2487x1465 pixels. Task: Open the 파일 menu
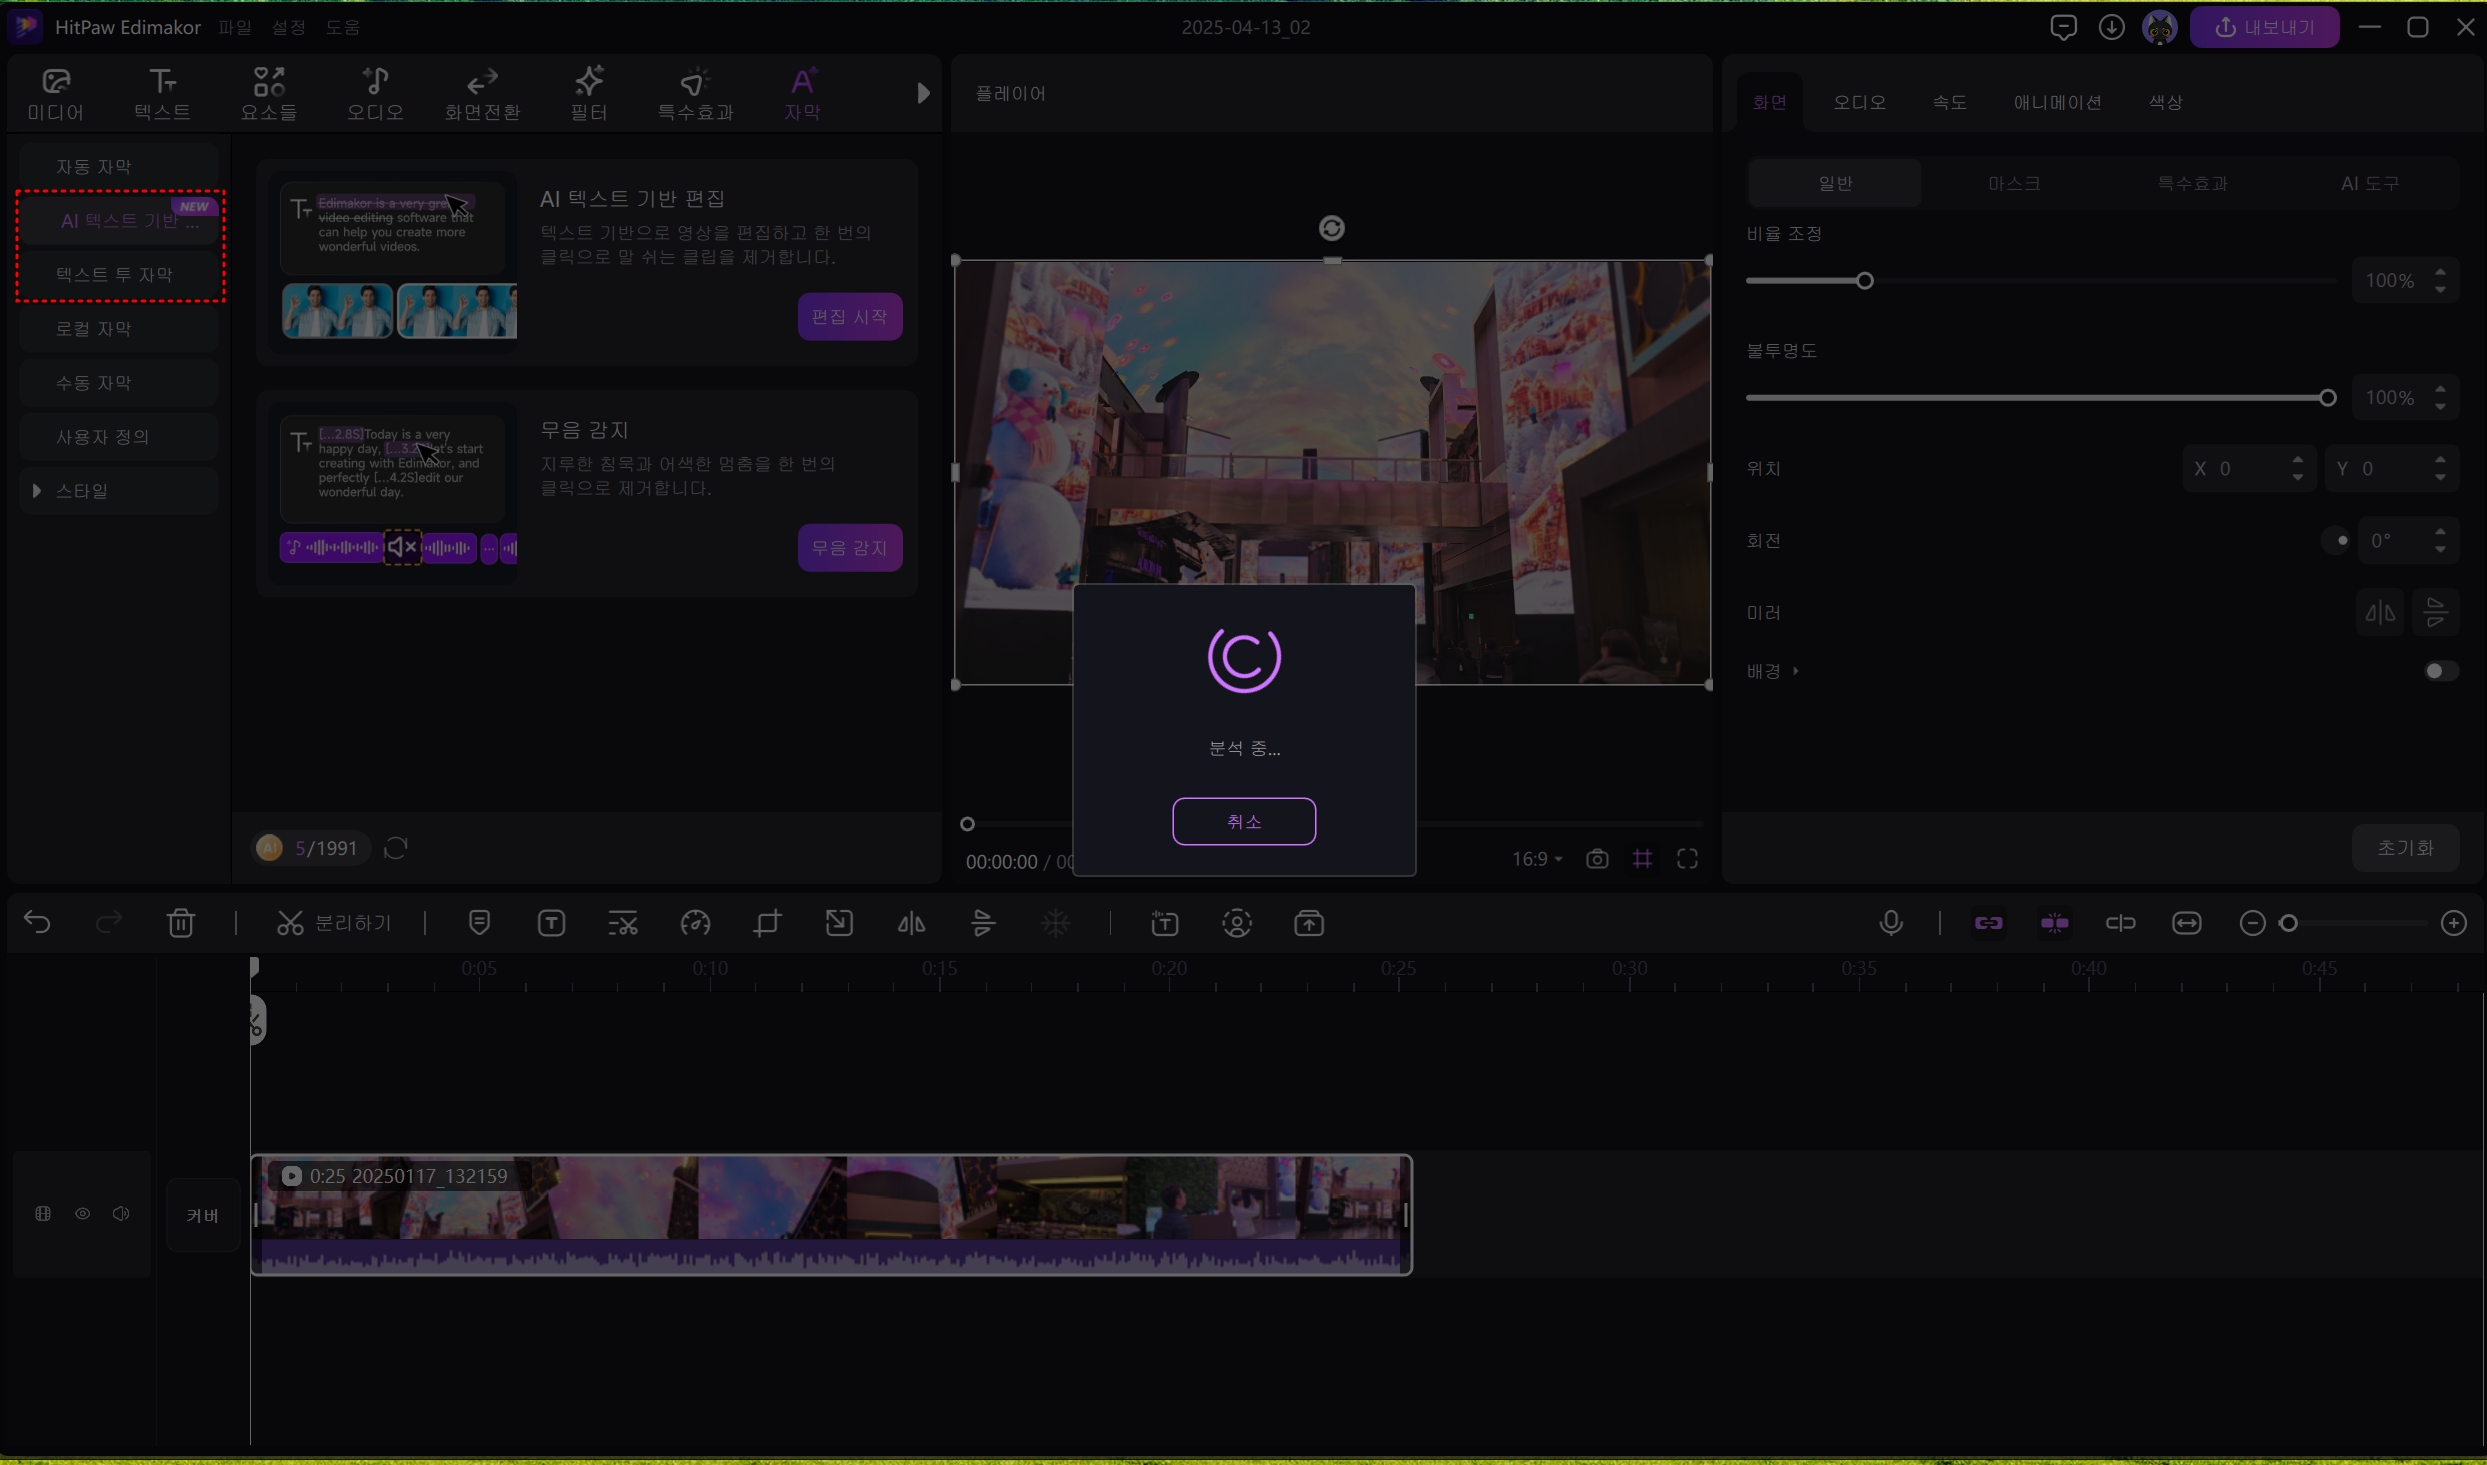pos(235,27)
